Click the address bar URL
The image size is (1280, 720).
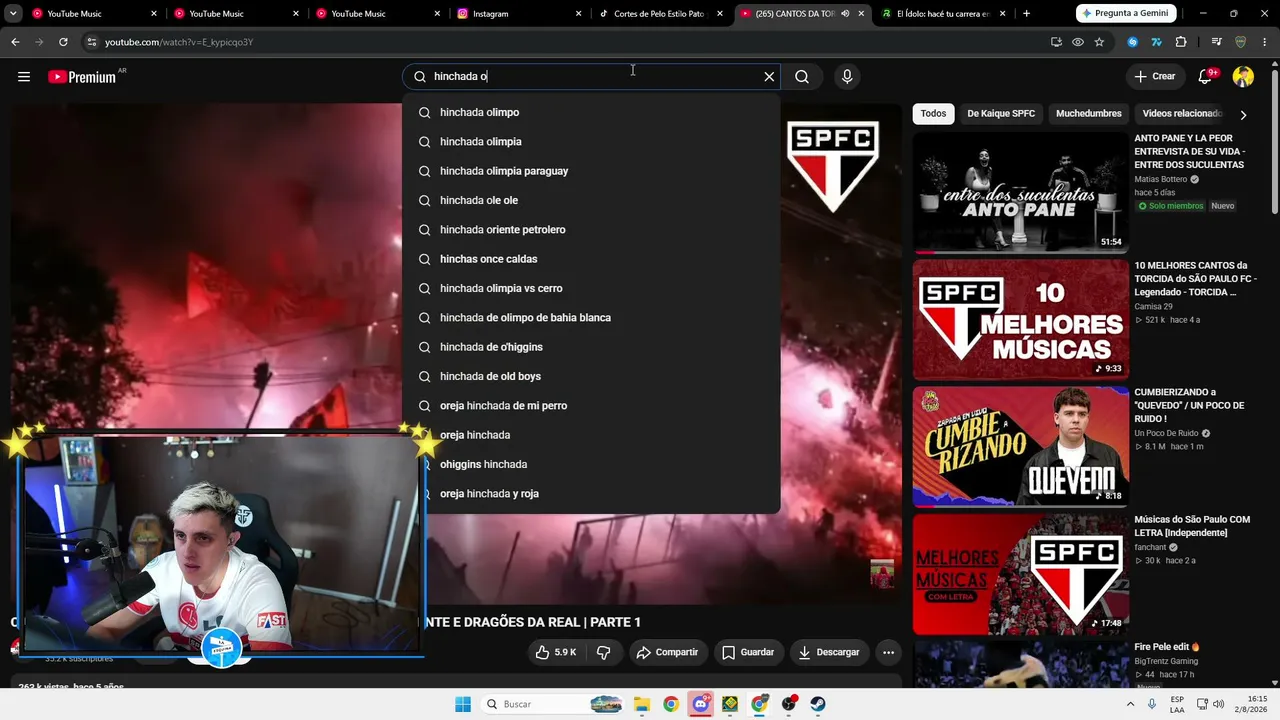point(179,42)
